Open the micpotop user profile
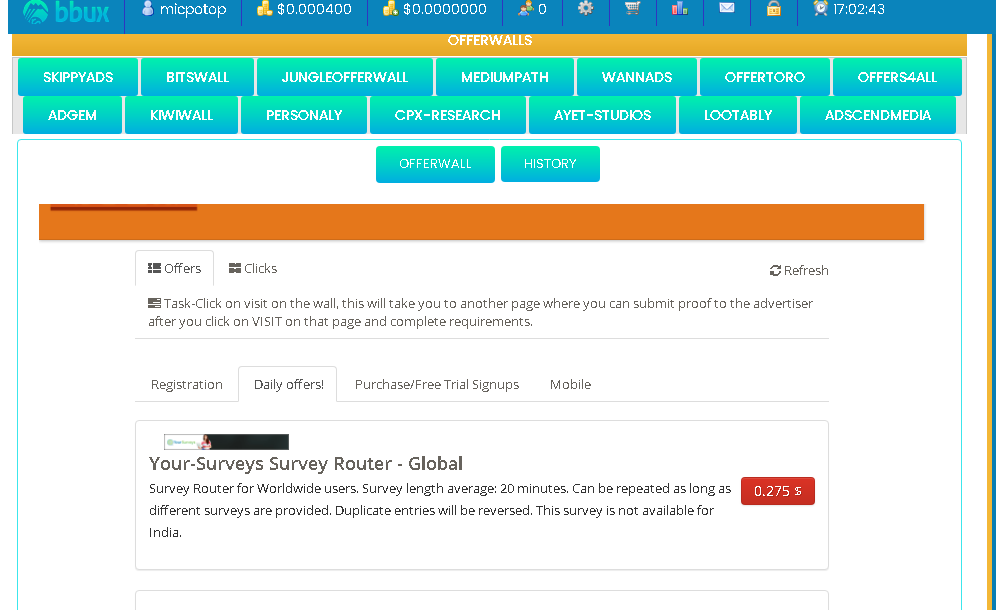Viewport: 996px width, 610px height. (x=184, y=10)
